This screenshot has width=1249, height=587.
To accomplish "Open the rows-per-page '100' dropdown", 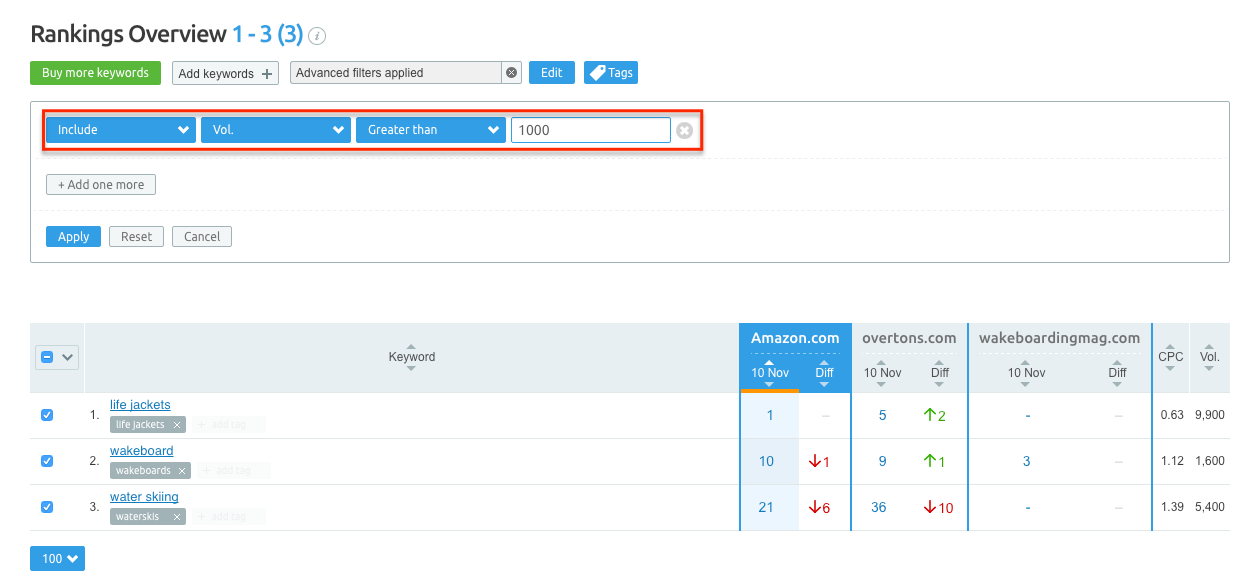I will (57, 558).
